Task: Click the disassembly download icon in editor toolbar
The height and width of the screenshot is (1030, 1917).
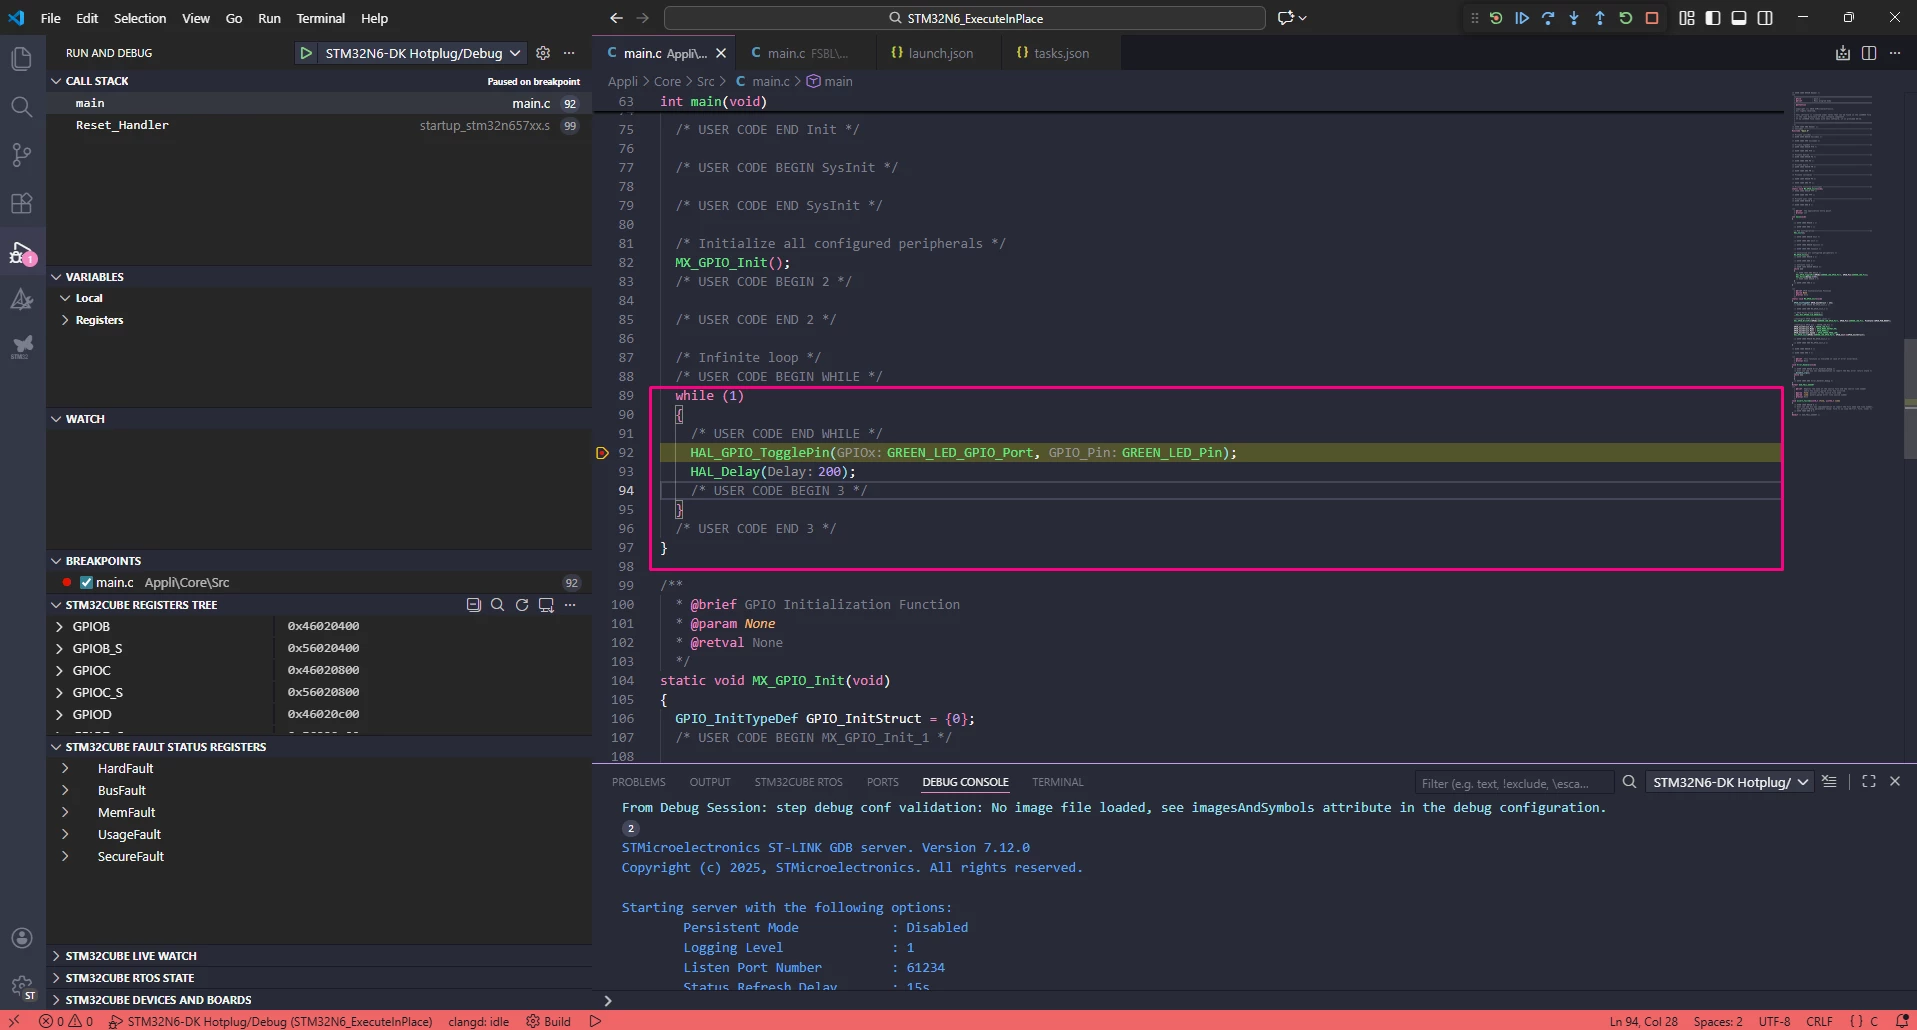Action: tap(1843, 53)
